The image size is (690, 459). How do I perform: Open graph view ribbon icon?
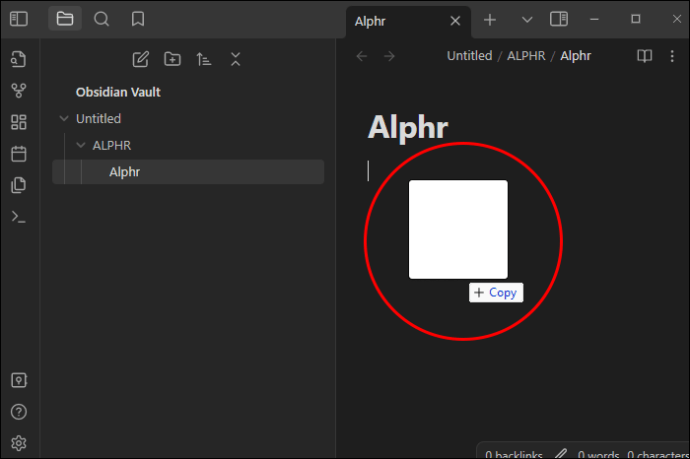pos(18,91)
